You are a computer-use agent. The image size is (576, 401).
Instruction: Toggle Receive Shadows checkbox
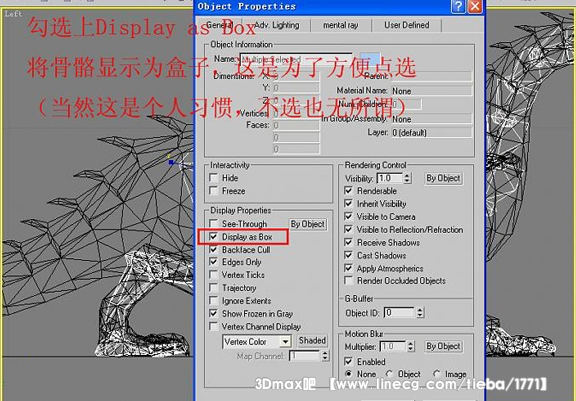[349, 242]
